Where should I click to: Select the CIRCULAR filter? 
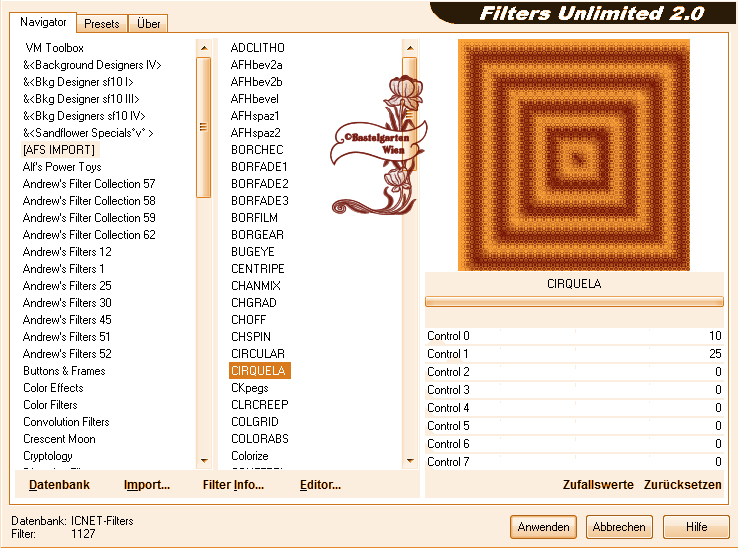pos(257,354)
